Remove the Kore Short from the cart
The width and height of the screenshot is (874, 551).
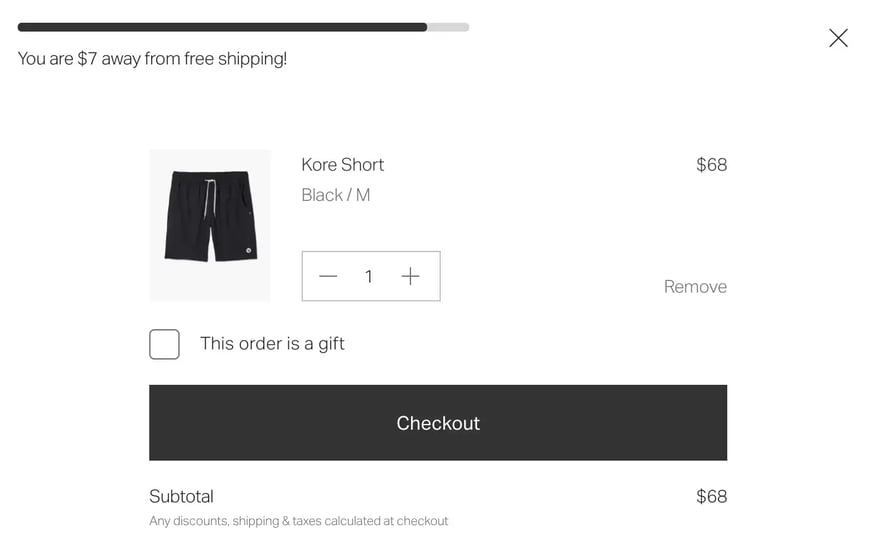coord(695,287)
